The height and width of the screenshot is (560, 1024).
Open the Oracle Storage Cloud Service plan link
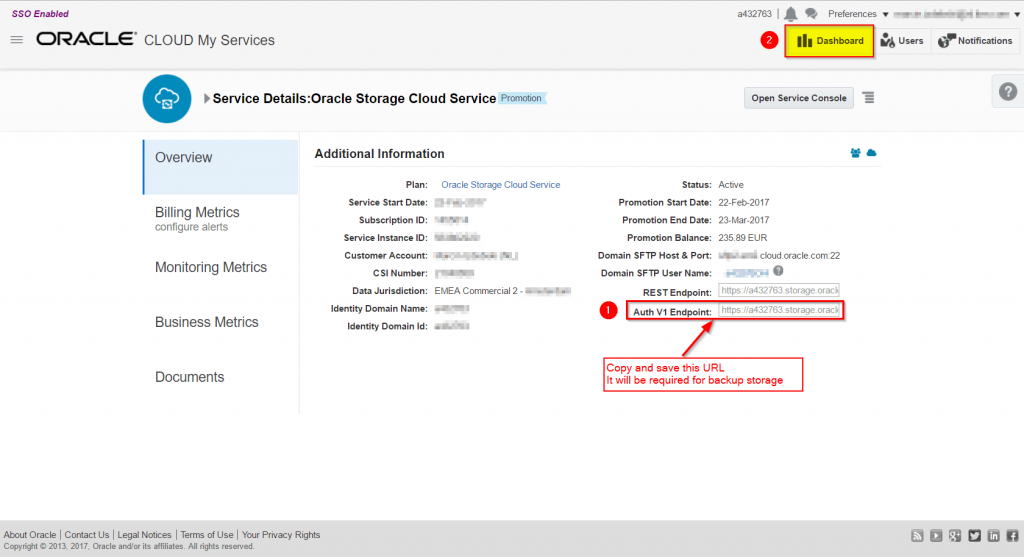(500, 185)
